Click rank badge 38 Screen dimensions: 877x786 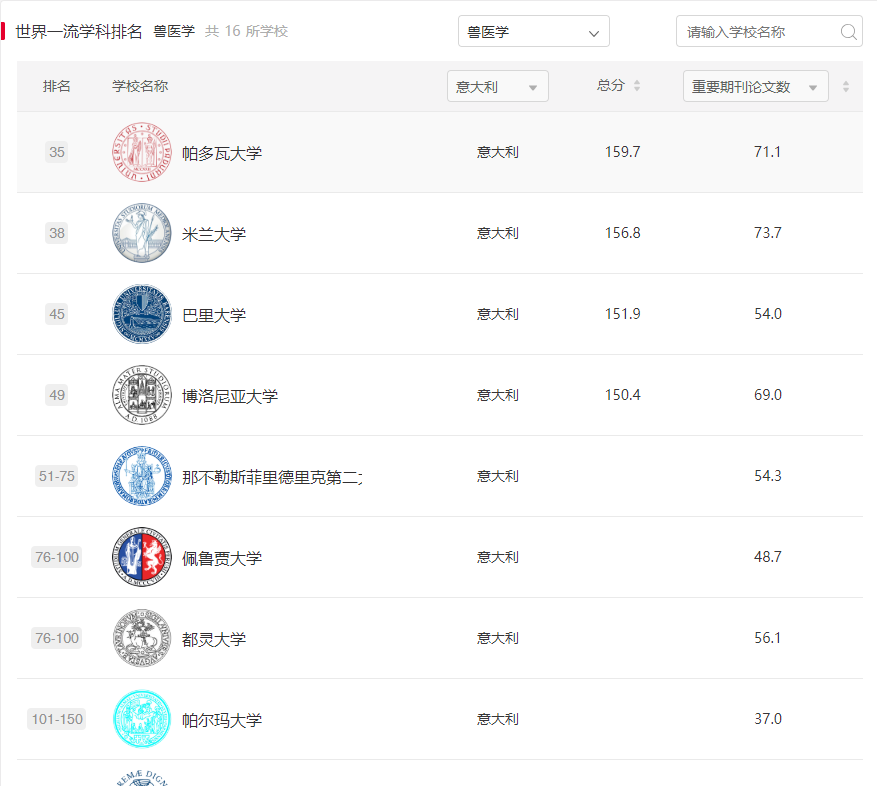56,233
